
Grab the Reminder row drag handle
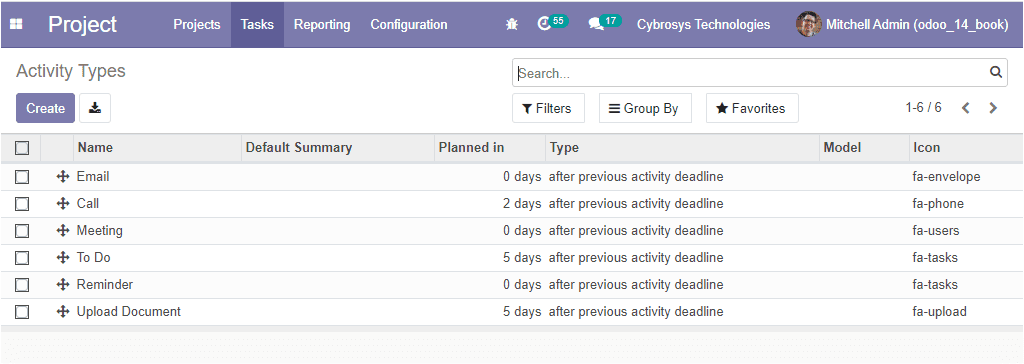pos(63,284)
